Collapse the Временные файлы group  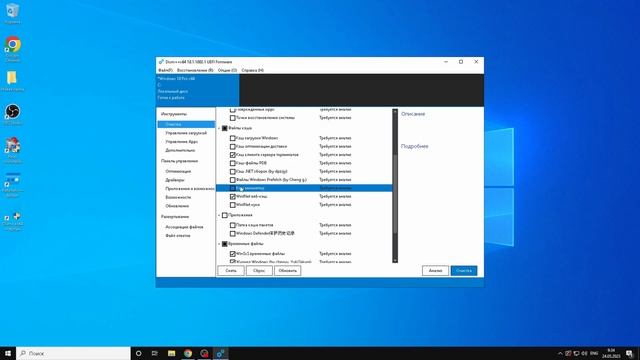(x=219, y=244)
